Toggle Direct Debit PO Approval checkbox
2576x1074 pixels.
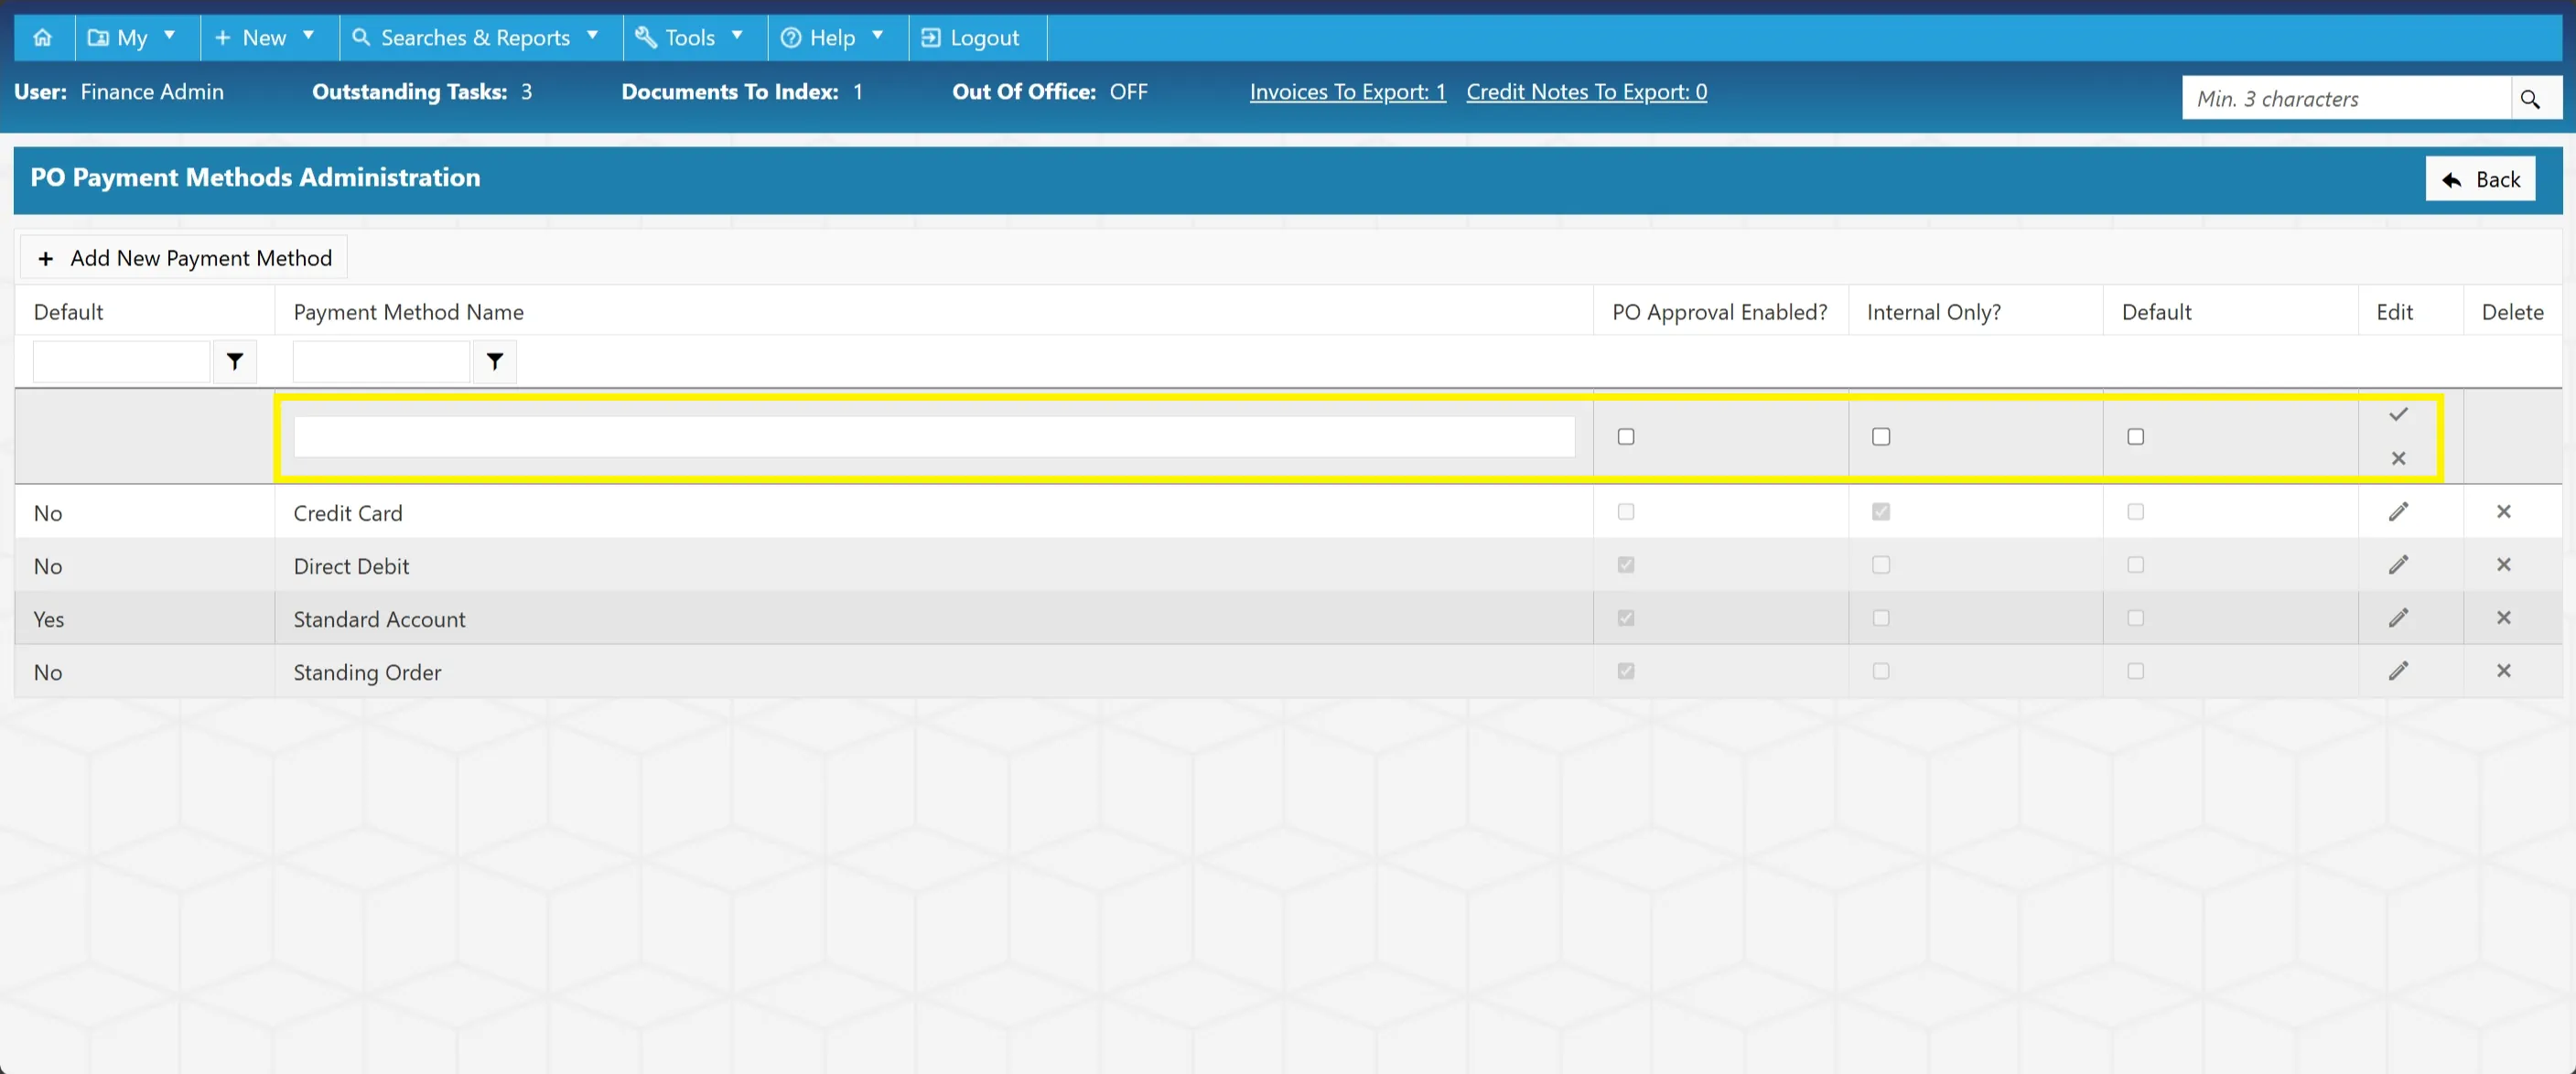point(1626,564)
